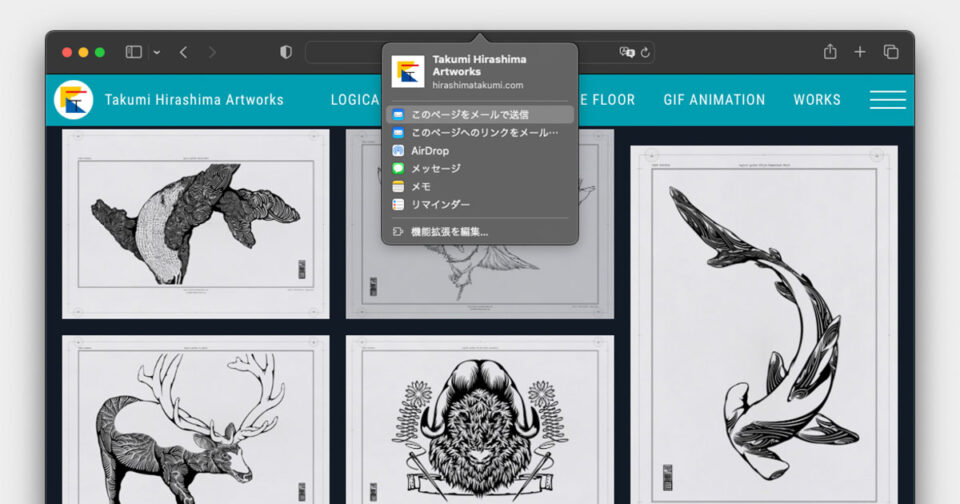960x504 pixels.
Task: Go back with the back arrow
Action: coord(183,52)
